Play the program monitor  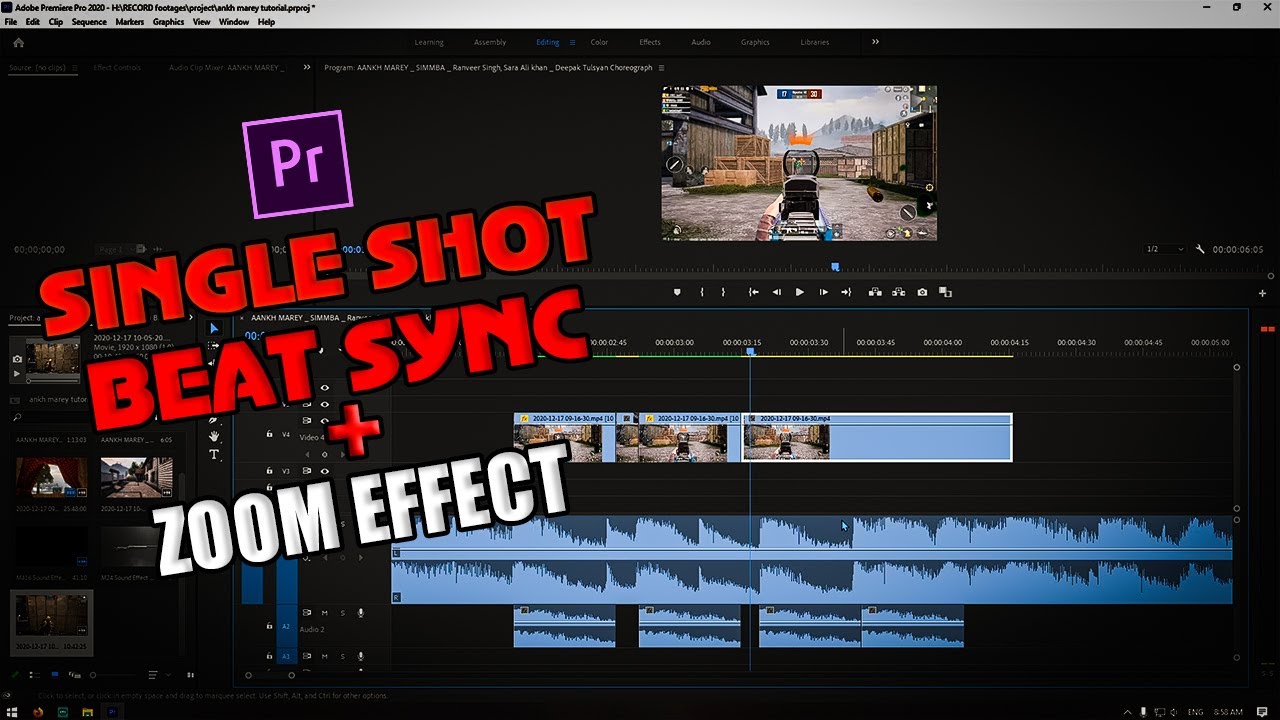point(799,292)
